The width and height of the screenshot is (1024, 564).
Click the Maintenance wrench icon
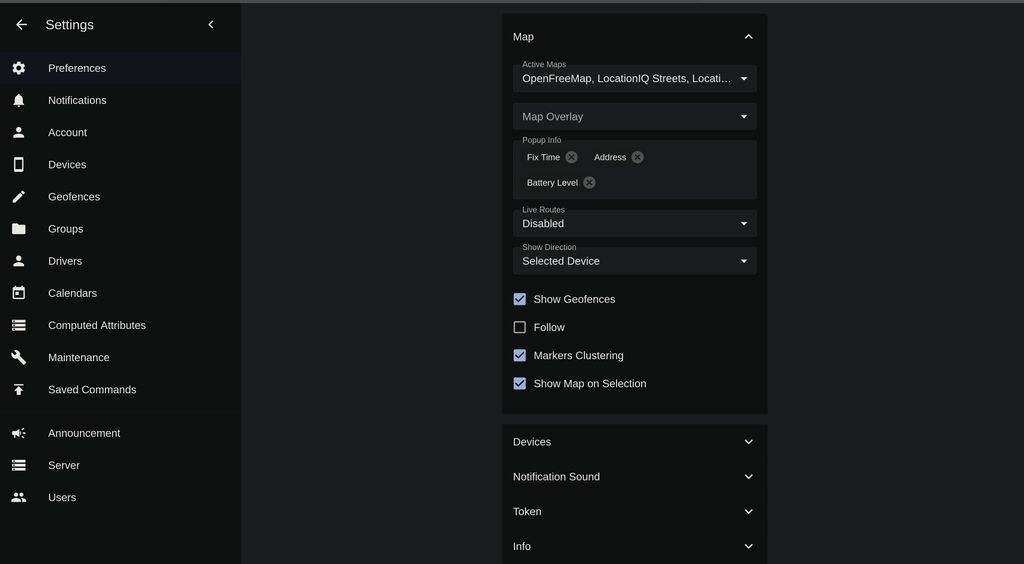point(19,358)
